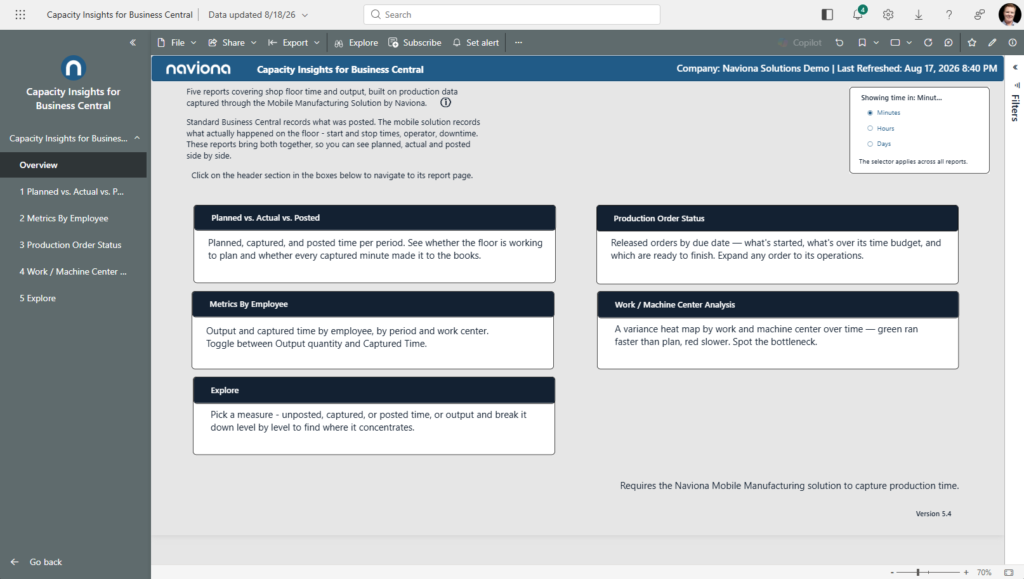Collapse Capacity Insights pages list
The width and height of the screenshot is (1024, 579).
[x=137, y=138]
